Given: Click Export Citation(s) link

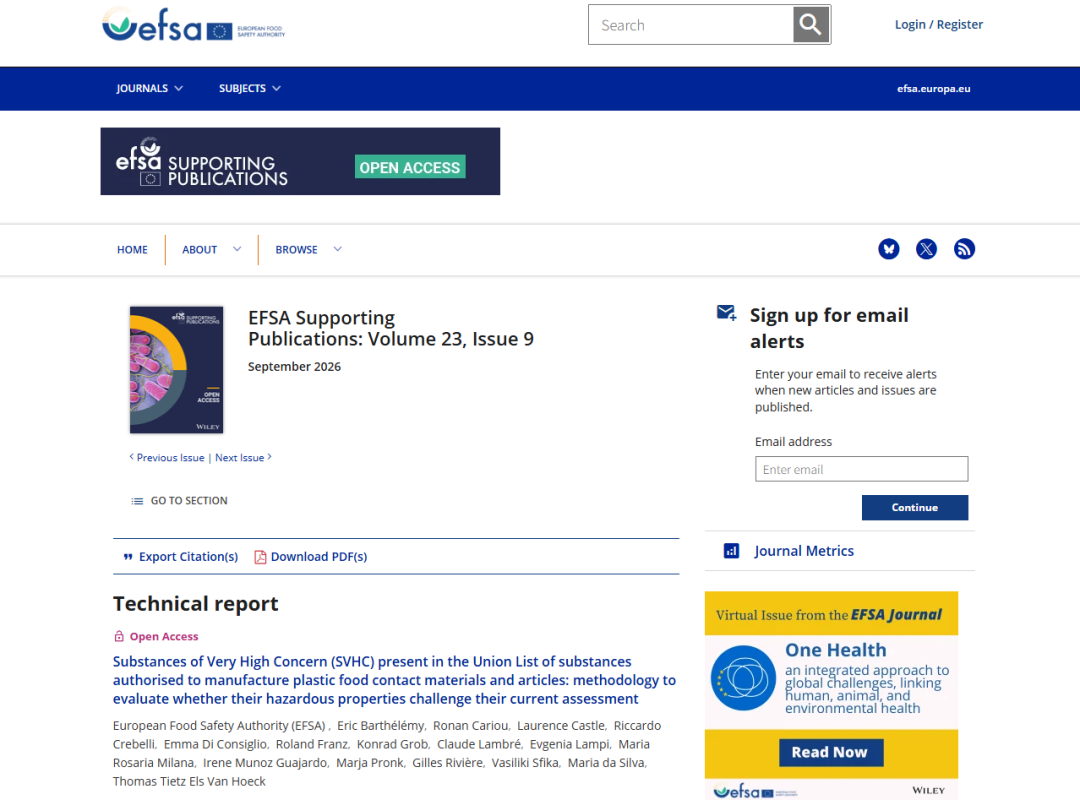Looking at the screenshot, I should click(x=188, y=557).
